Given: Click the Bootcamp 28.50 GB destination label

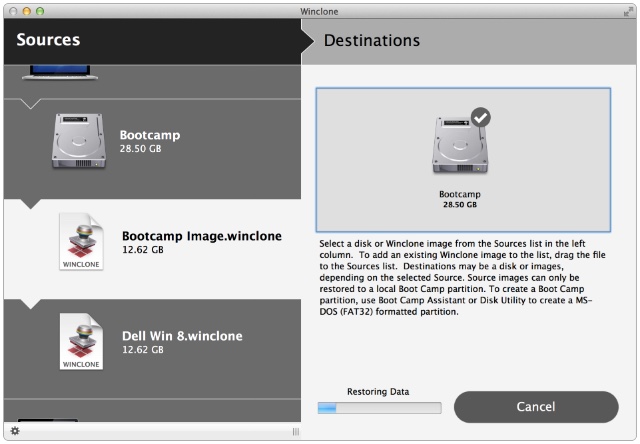Looking at the screenshot, I should pyautogui.click(x=460, y=198).
